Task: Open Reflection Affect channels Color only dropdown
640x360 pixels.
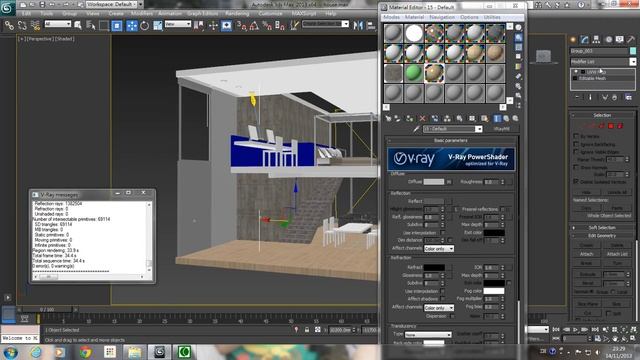Action: pyautogui.click(x=439, y=249)
